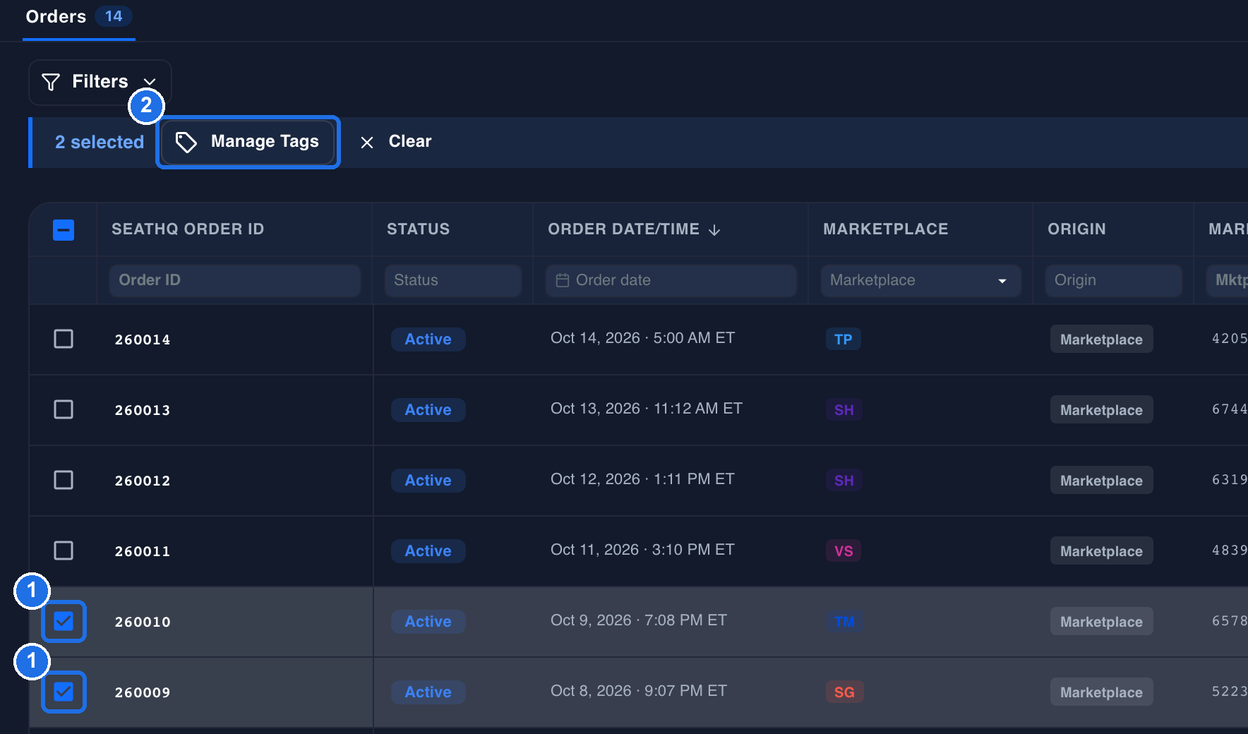Open the Order date filter picker
Screen dimensions: 1248x734
tap(671, 280)
